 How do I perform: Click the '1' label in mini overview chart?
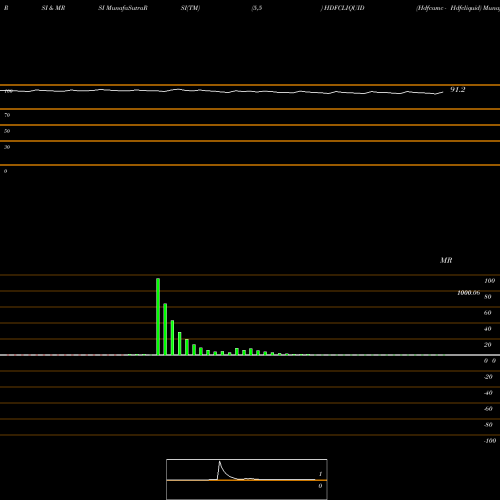click(320, 474)
